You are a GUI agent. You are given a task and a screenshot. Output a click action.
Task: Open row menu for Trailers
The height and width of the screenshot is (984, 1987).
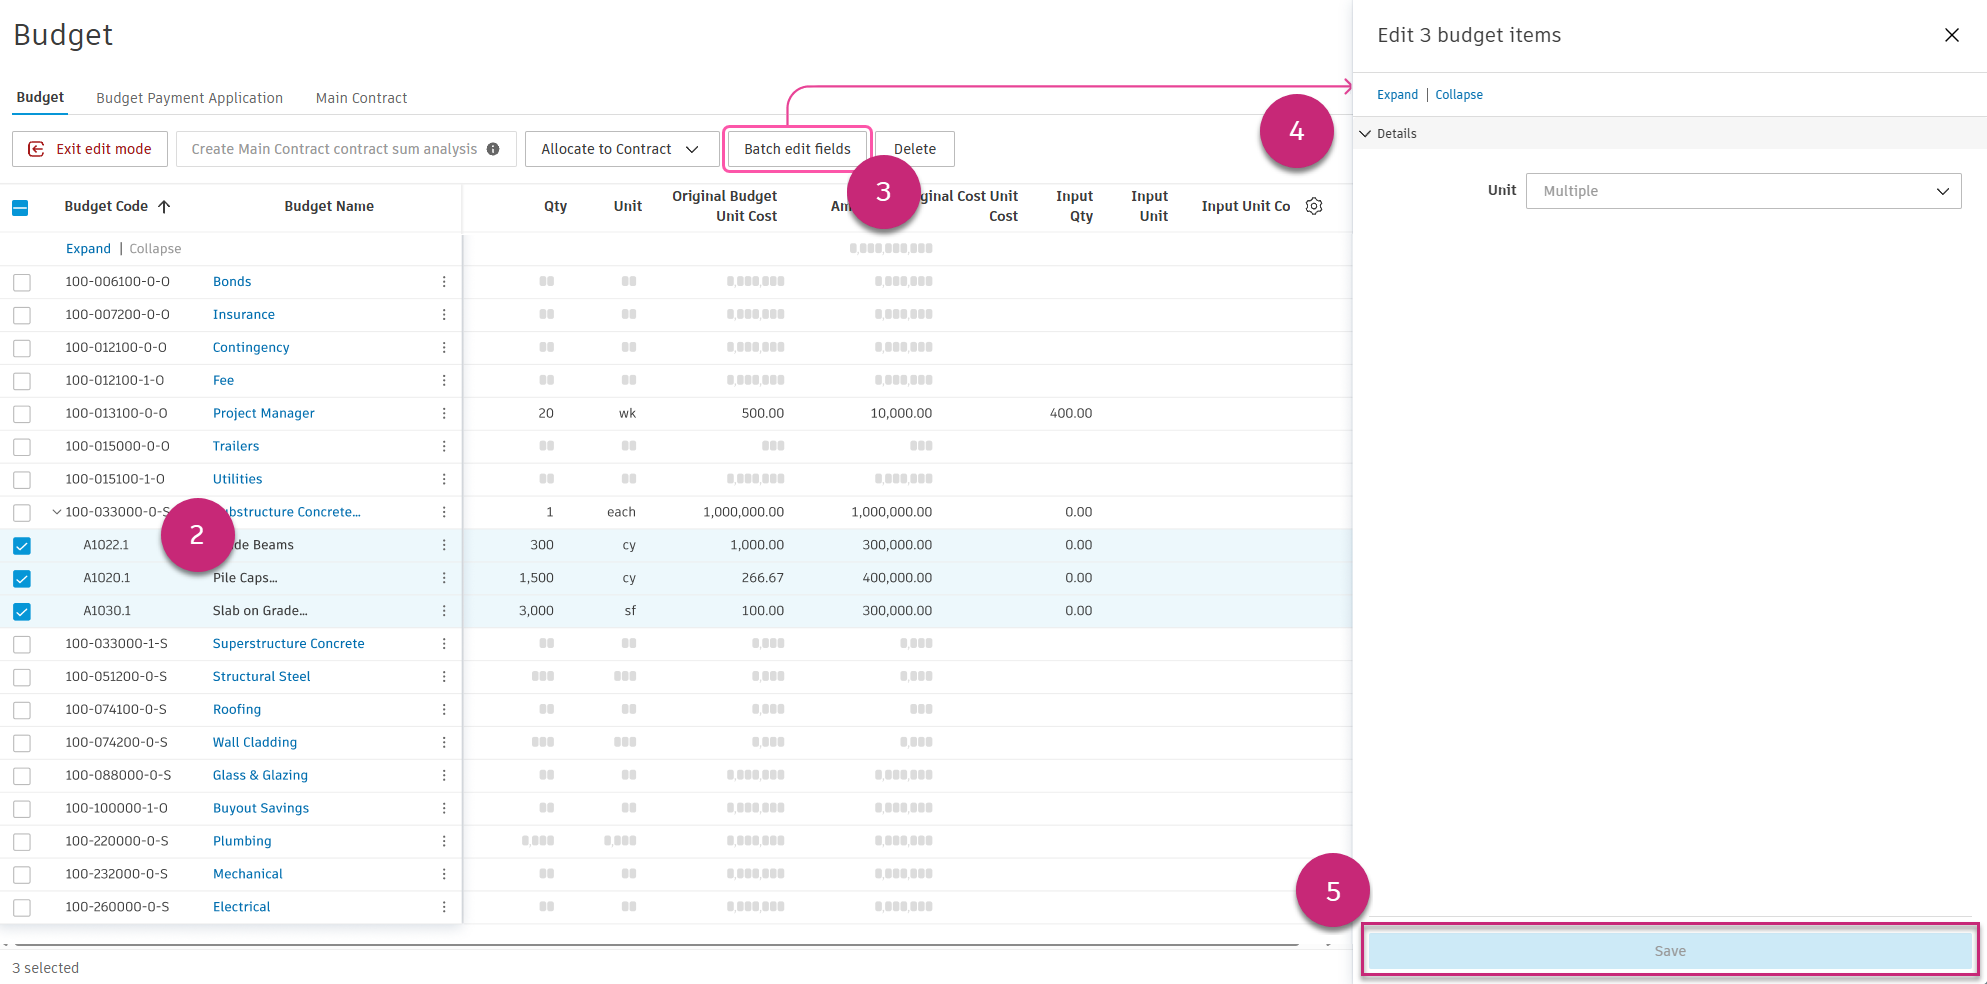444,447
